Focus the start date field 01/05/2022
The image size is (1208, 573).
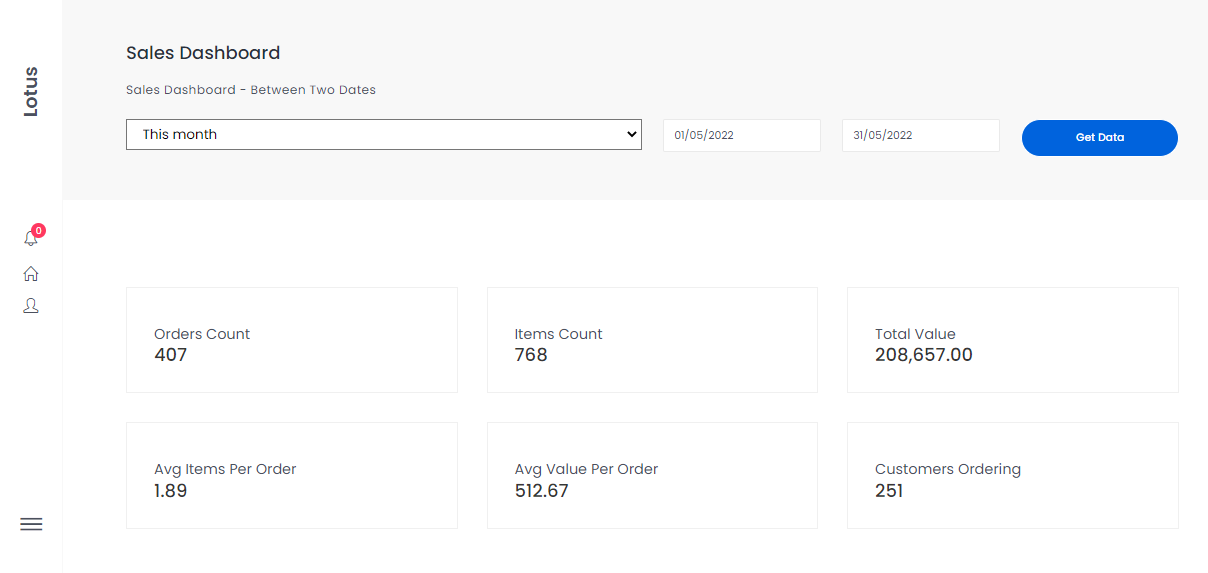(742, 136)
